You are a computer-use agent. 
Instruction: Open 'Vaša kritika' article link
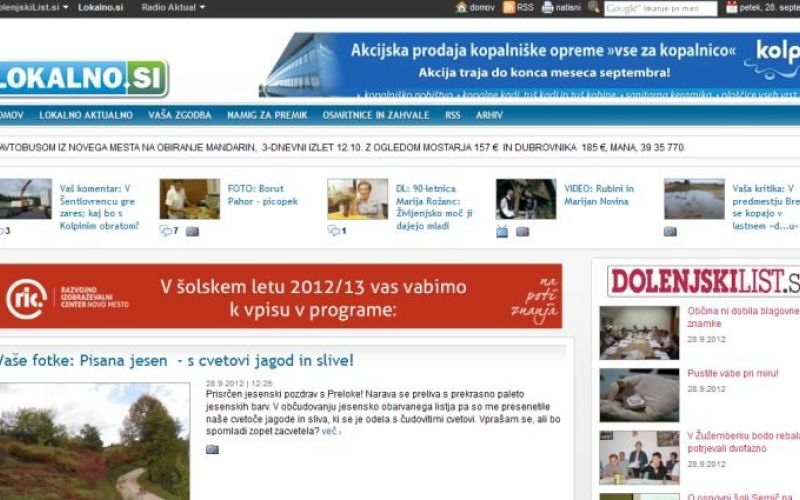click(766, 207)
